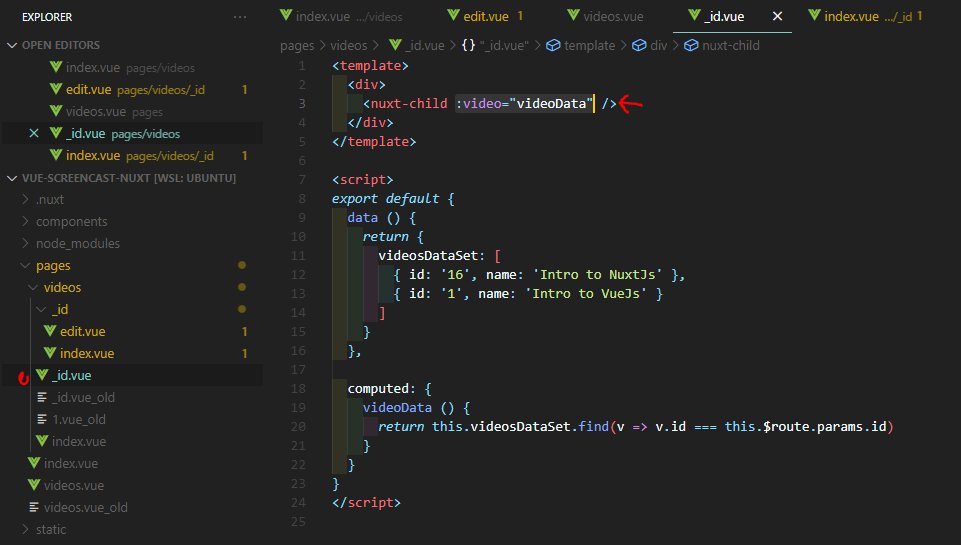The height and width of the screenshot is (545, 961).
Task: Open index.vue inside the _id folder
Action: (x=132, y=354)
